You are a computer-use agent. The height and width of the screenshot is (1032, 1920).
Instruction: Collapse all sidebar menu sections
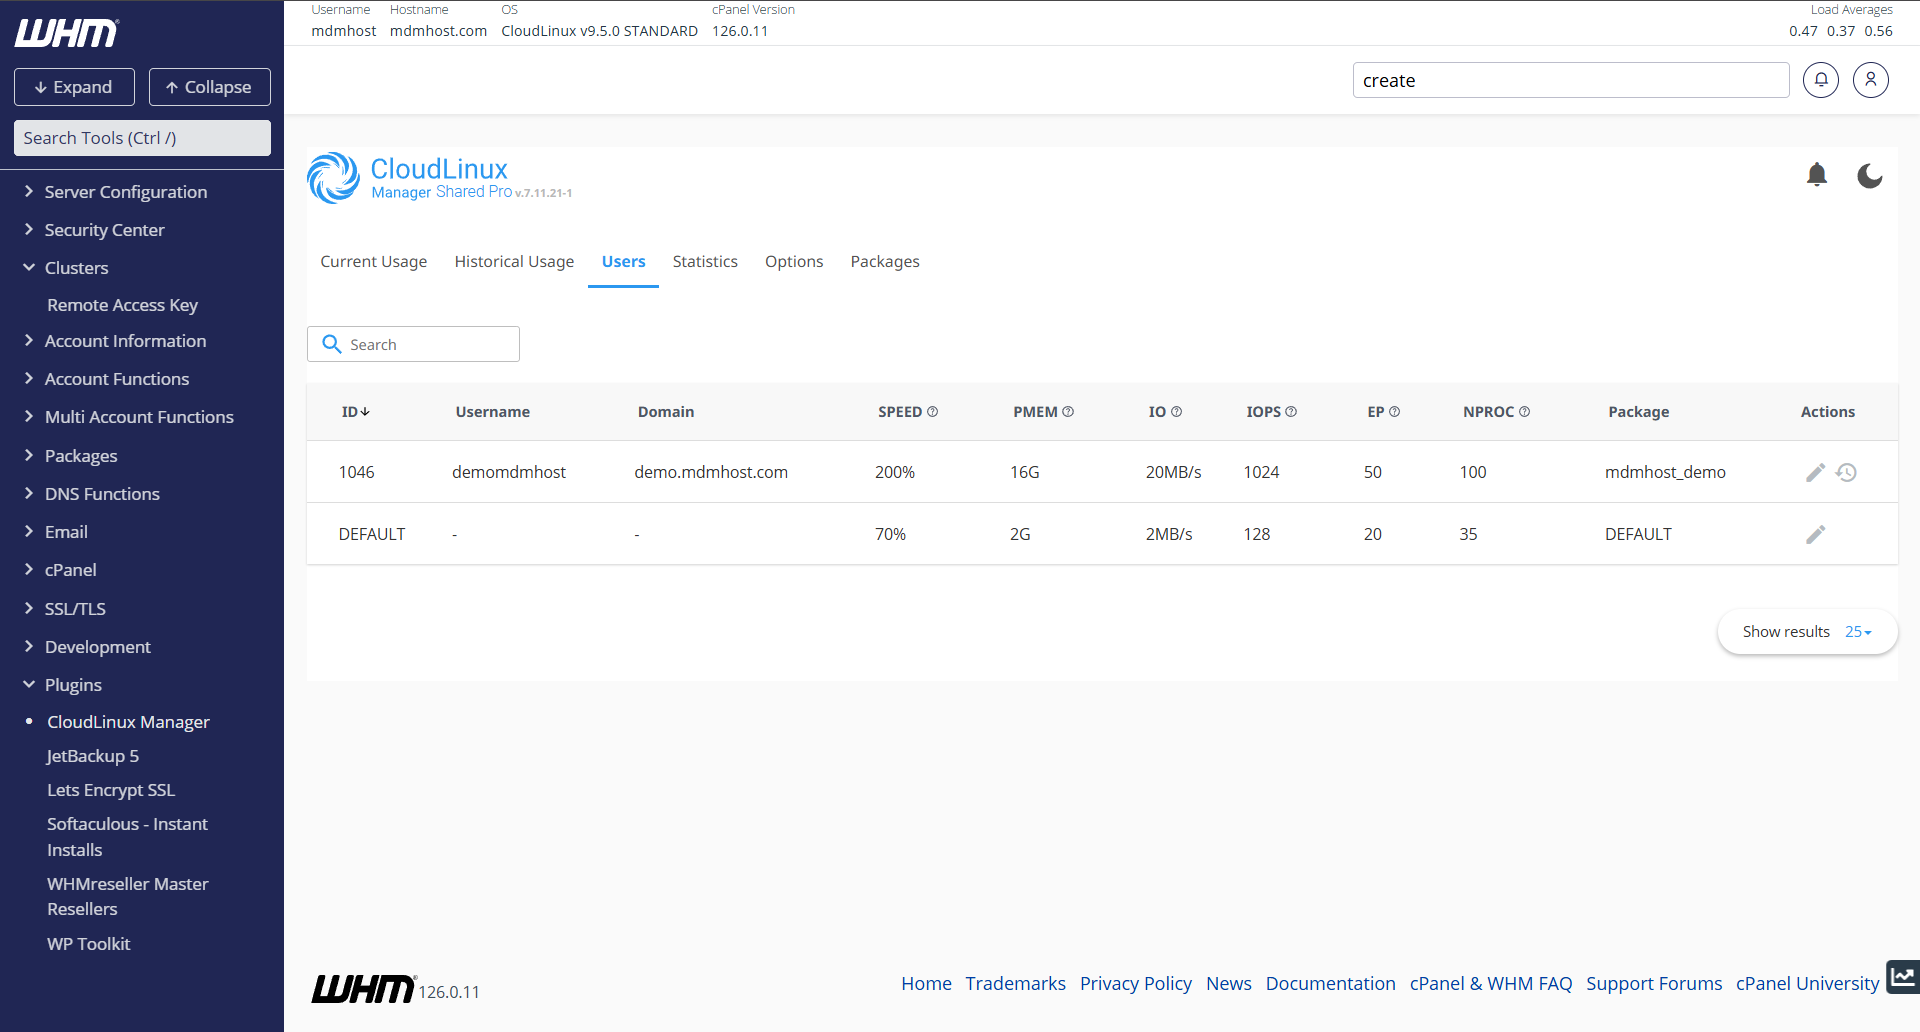click(x=210, y=87)
